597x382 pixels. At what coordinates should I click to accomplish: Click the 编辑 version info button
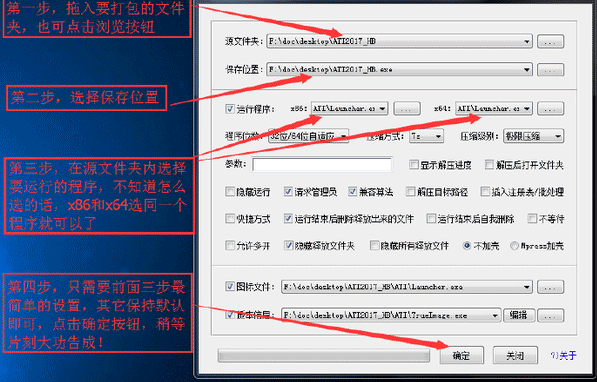[519, 315]
